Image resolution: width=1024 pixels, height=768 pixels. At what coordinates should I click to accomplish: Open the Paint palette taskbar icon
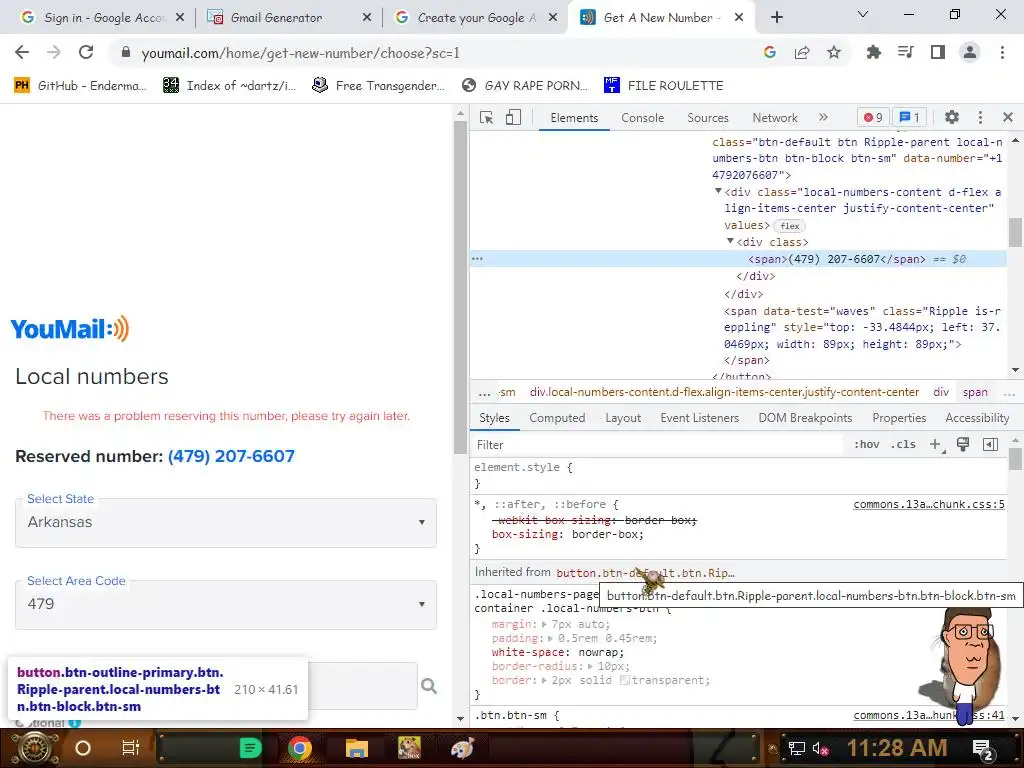462,748
